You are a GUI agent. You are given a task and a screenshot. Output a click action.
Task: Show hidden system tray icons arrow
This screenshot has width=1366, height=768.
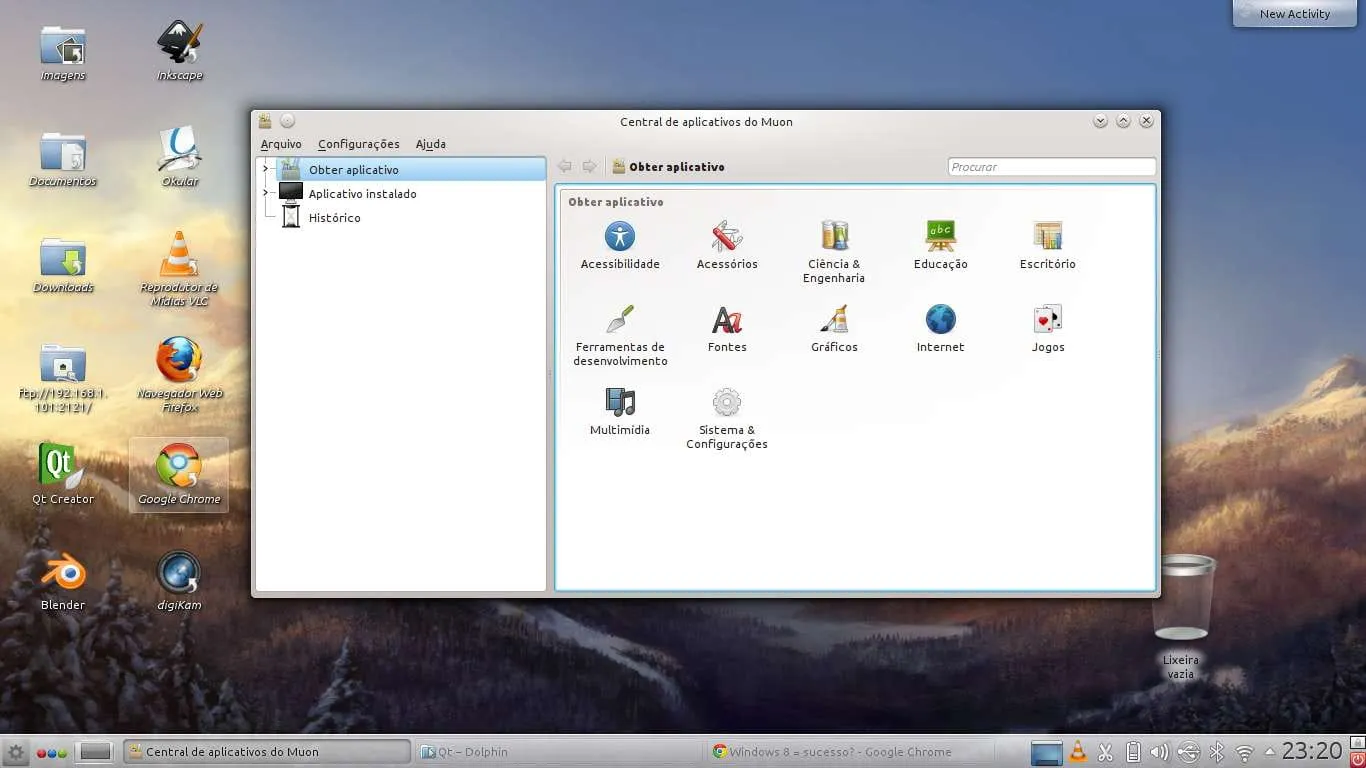coord(1270,751)
